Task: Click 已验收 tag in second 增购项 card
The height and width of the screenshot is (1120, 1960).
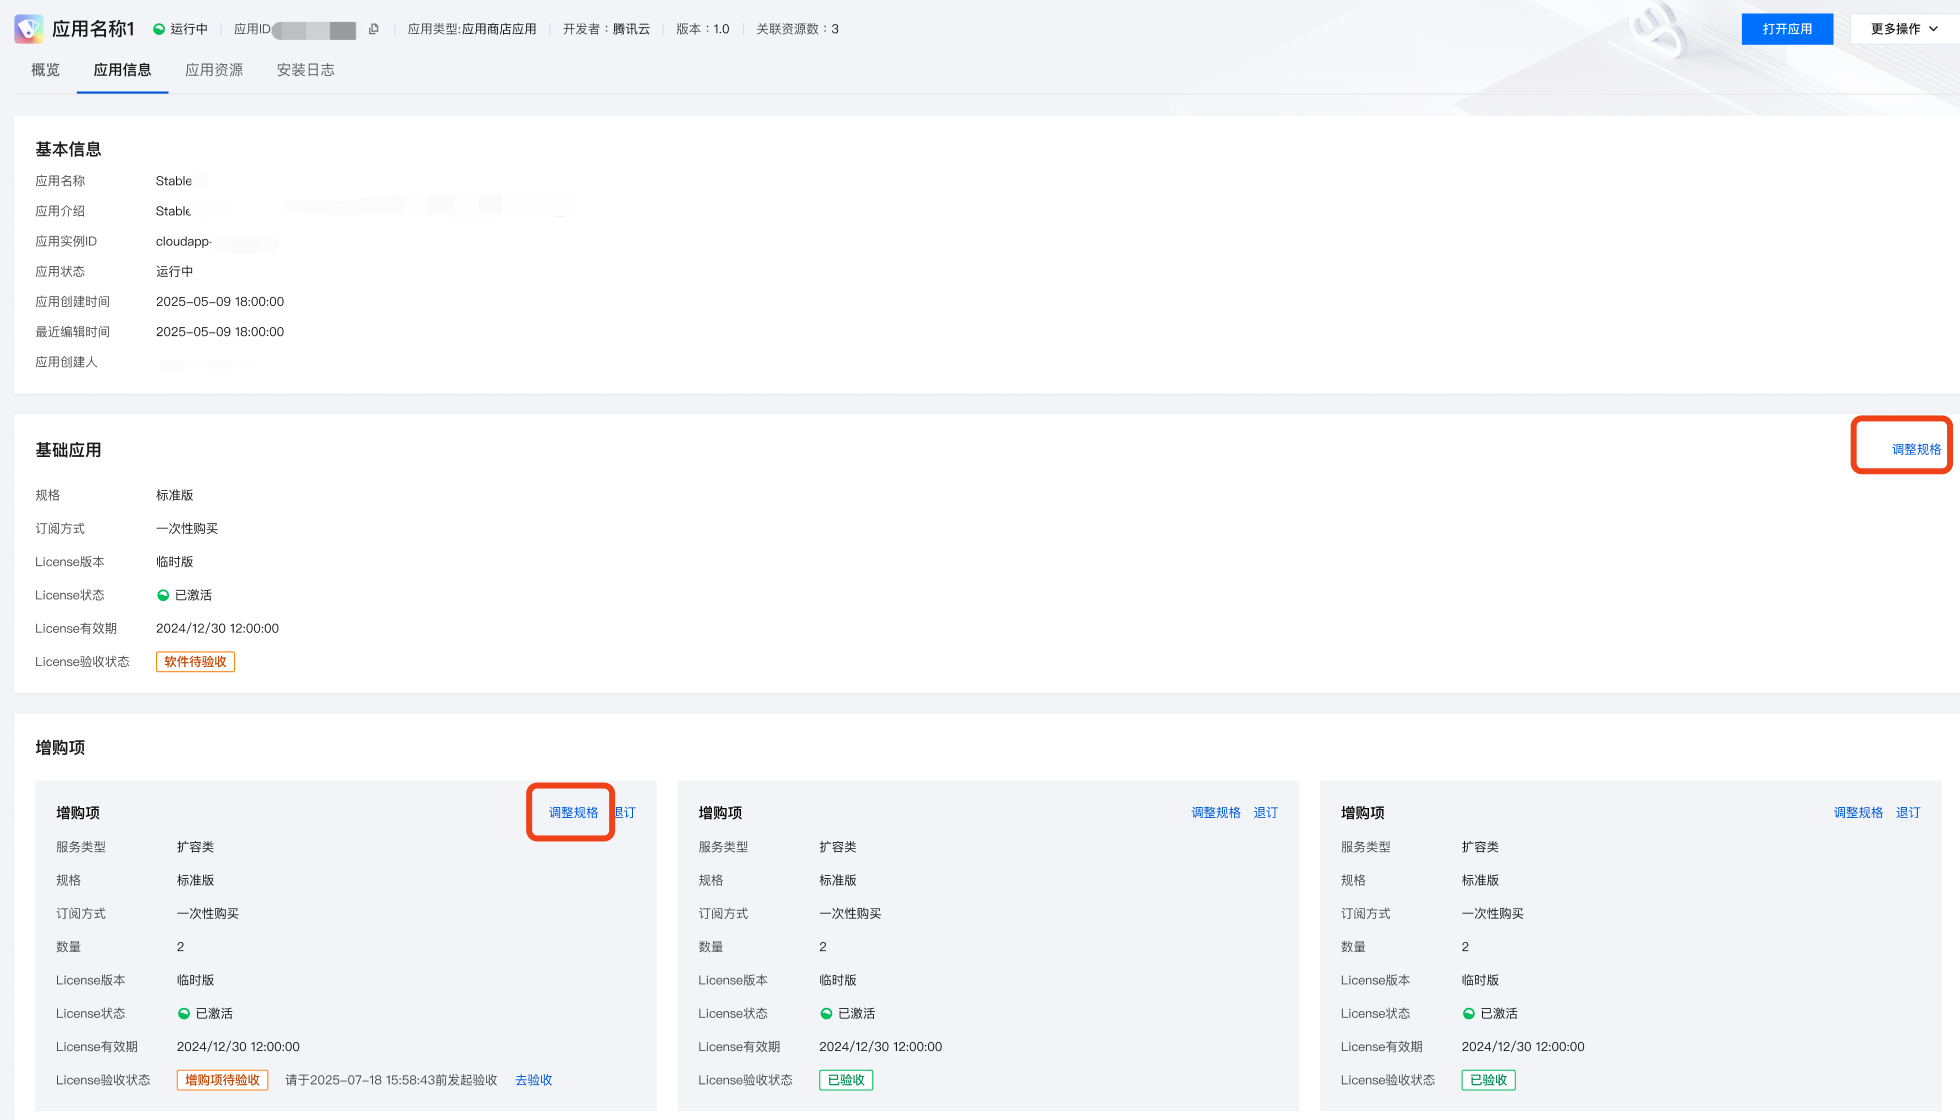Action: coord(846,1080)
